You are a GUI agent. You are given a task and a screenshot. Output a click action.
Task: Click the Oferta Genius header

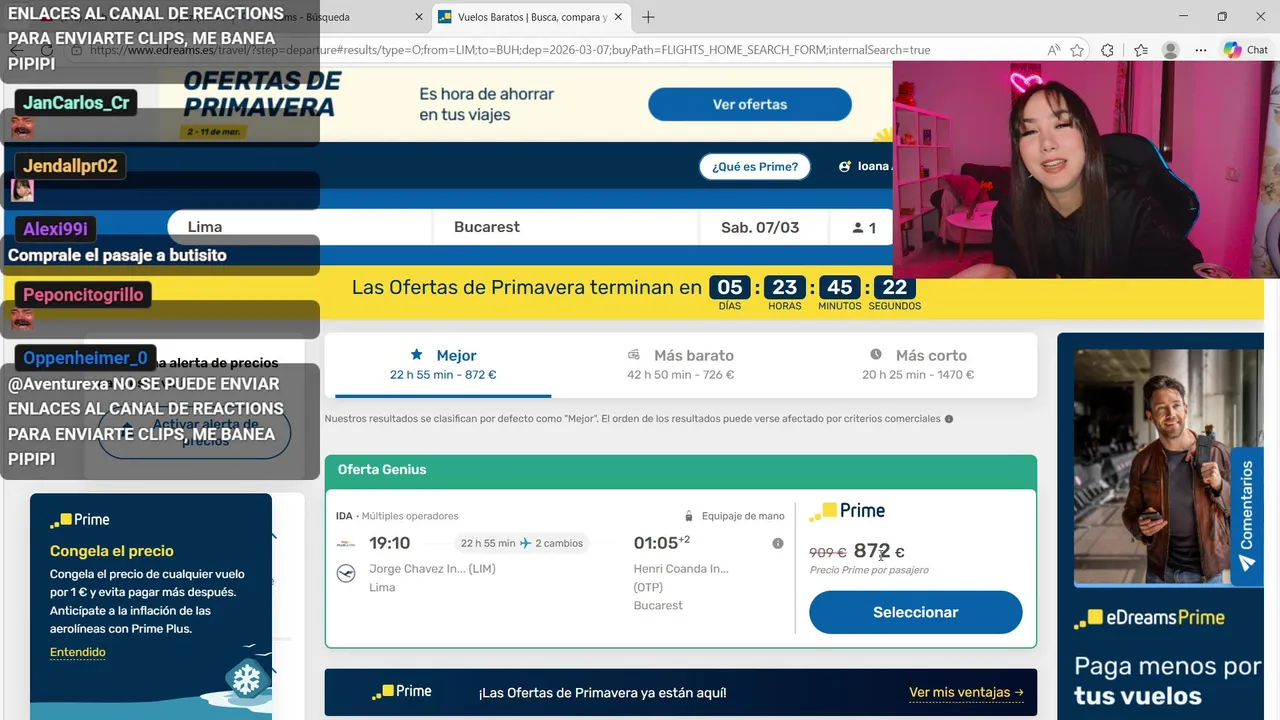click(681, 470)
